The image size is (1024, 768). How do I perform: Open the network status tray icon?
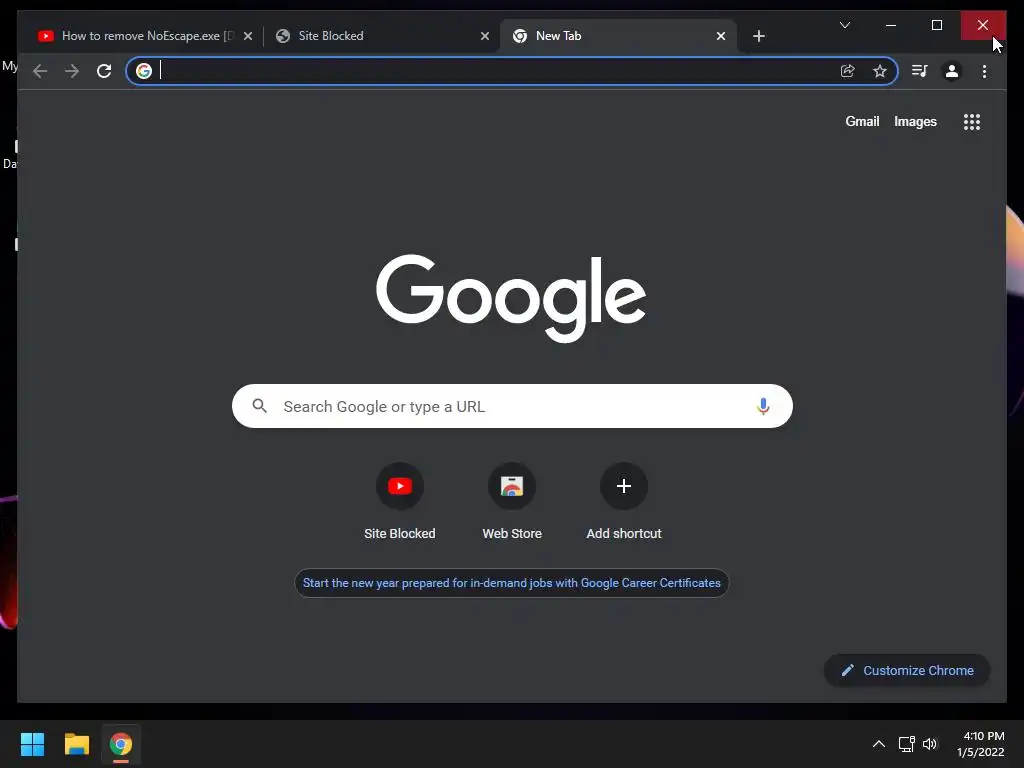pos(906,744)
